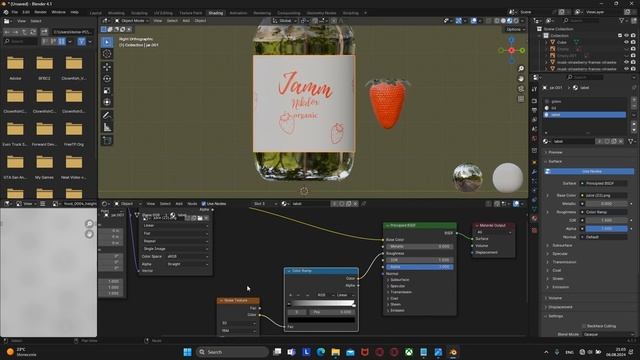Click the red X axis on navigation gizmo

pyautogui.click(x=511, y=50)
